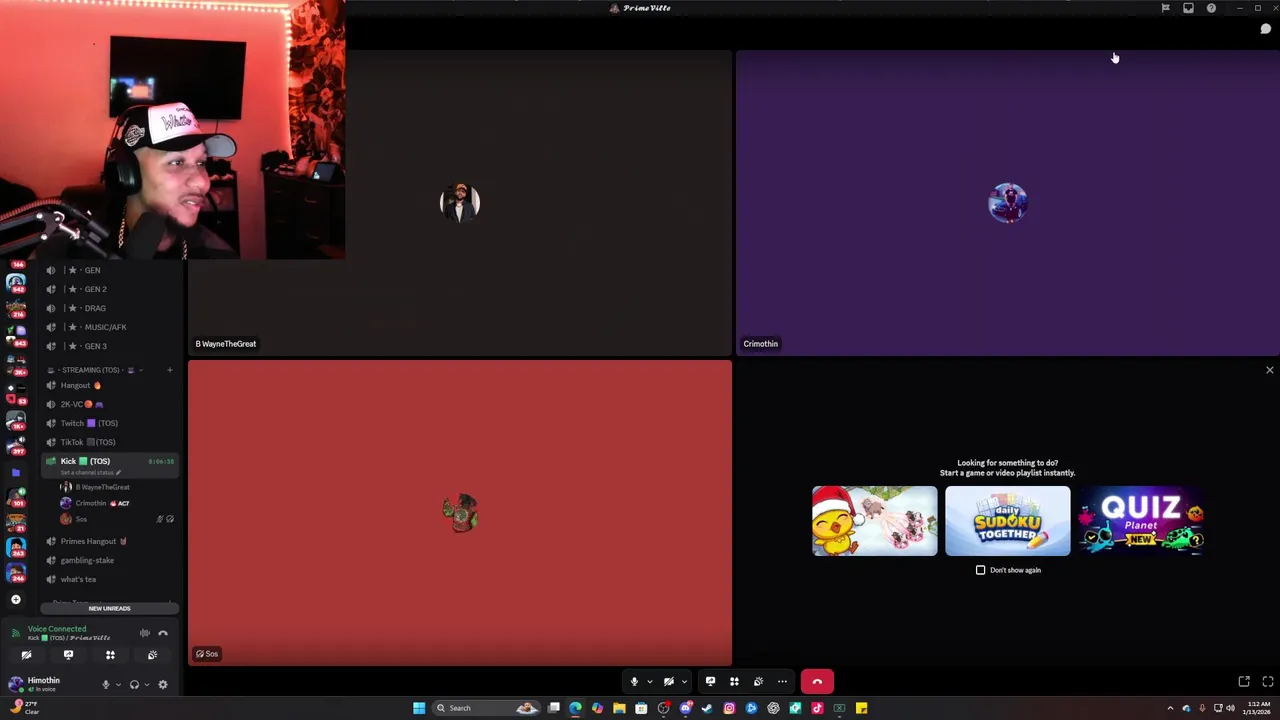Disconnect using the Voice Connected panel phone icon
The width and height of the screenshot is (1280, 720).
tap(163, 633)
